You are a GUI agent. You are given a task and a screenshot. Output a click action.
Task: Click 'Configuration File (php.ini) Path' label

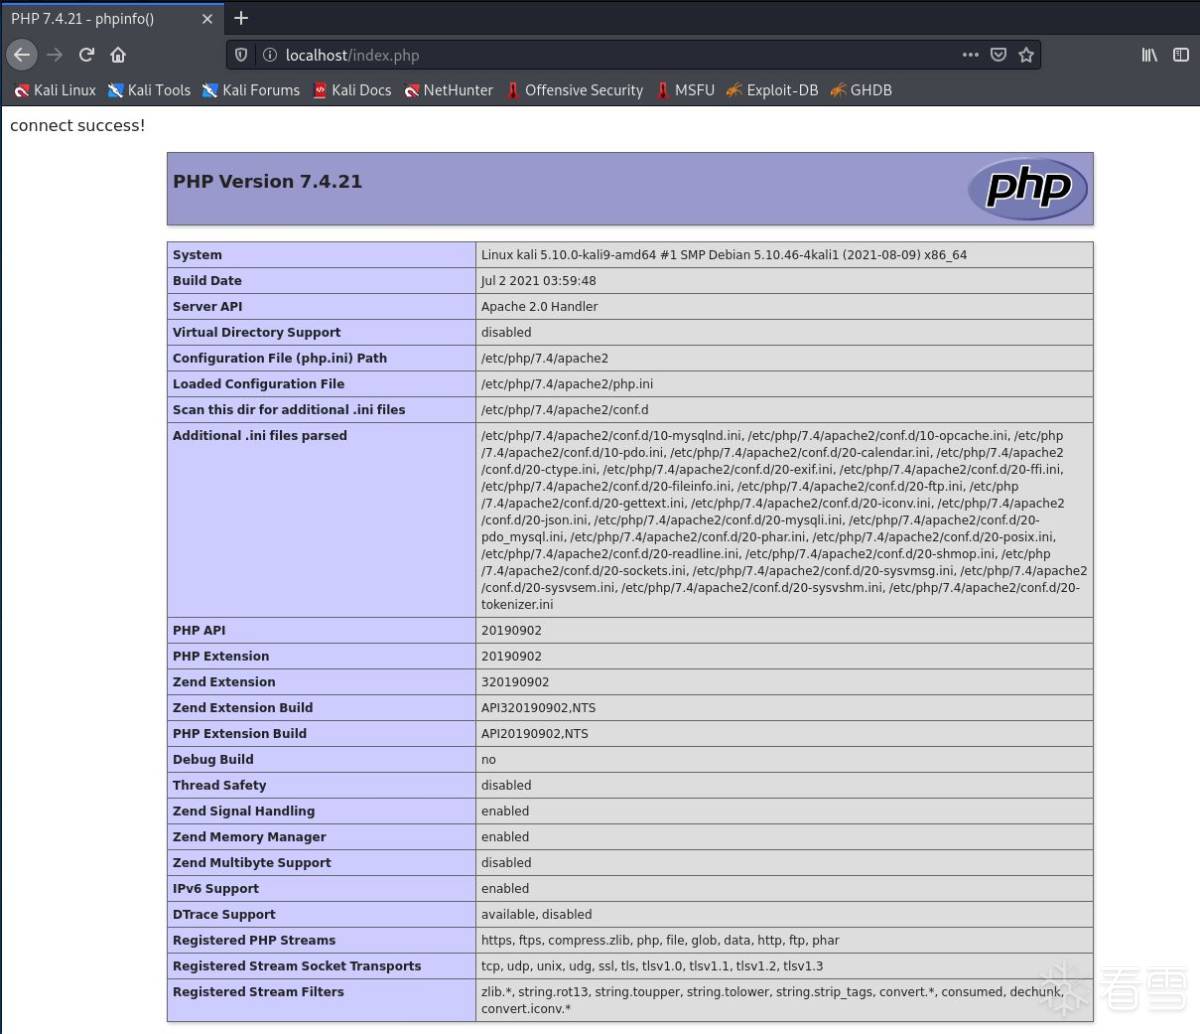279,358
